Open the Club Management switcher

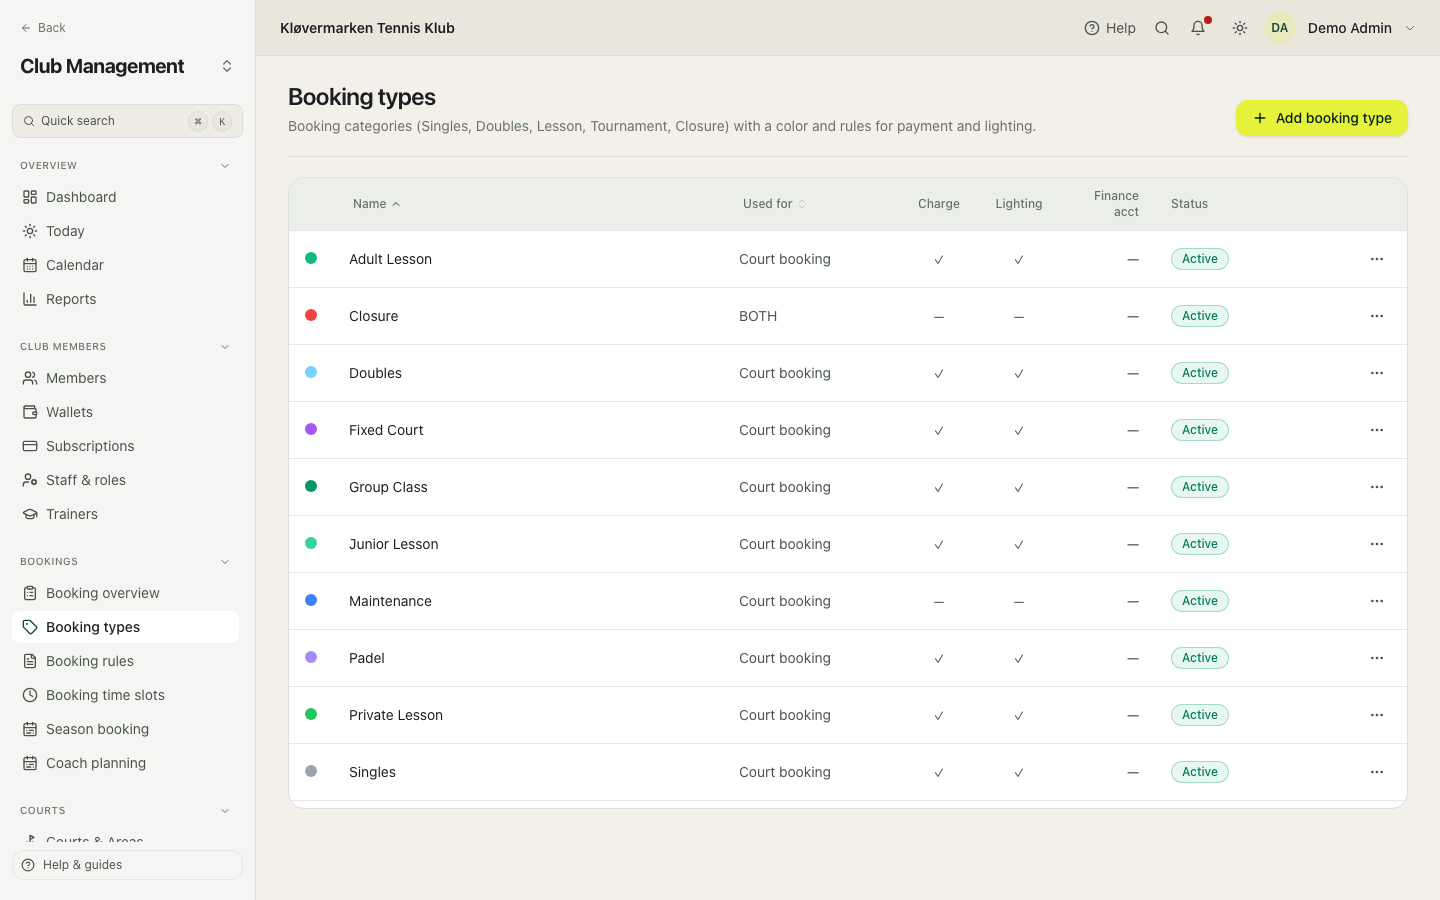(x=127, y=66)
